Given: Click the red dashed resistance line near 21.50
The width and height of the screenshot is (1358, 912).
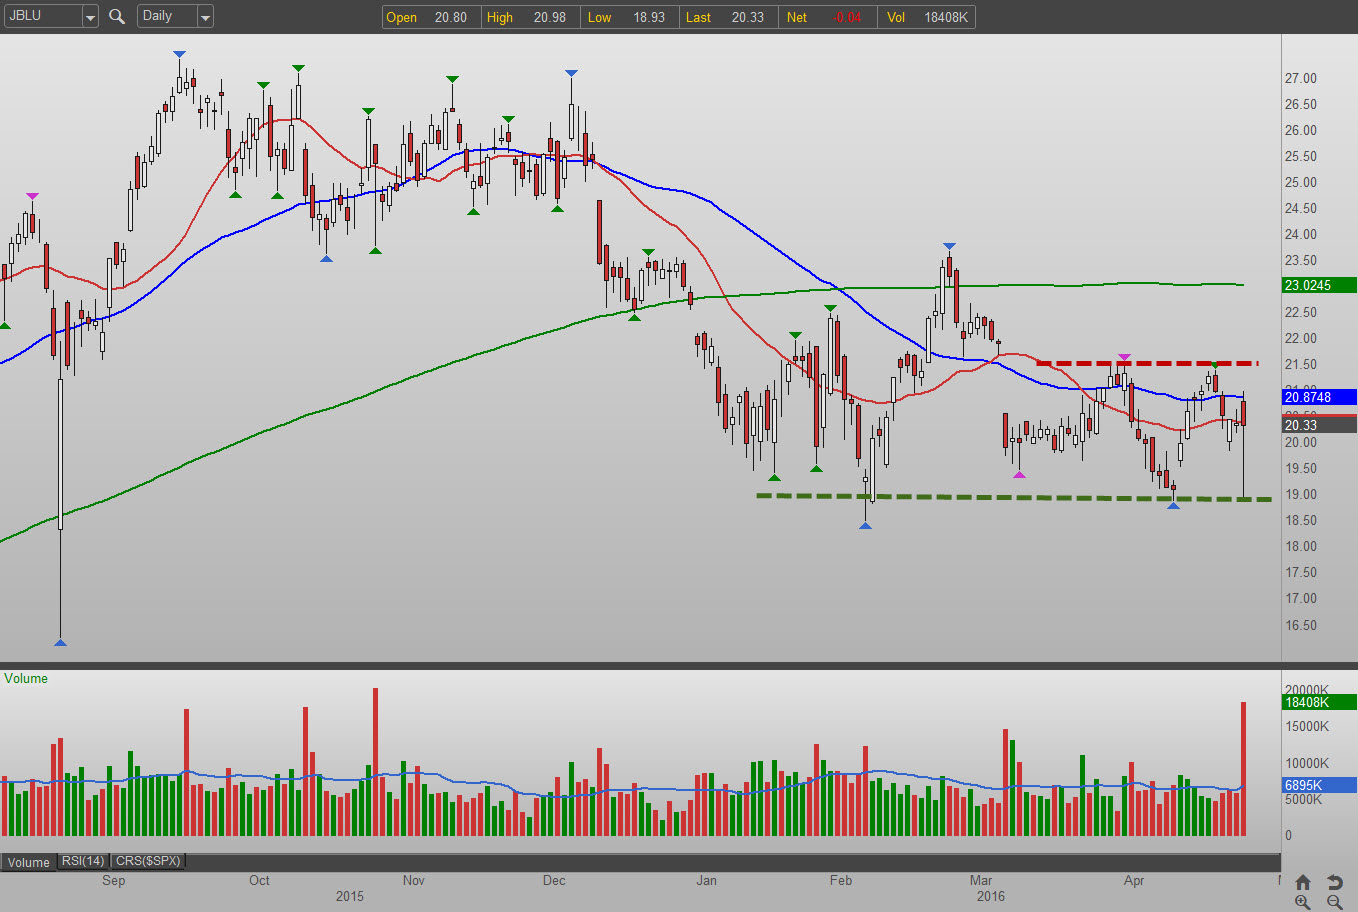Looking at the screenshot, I should coord(1147,363).
